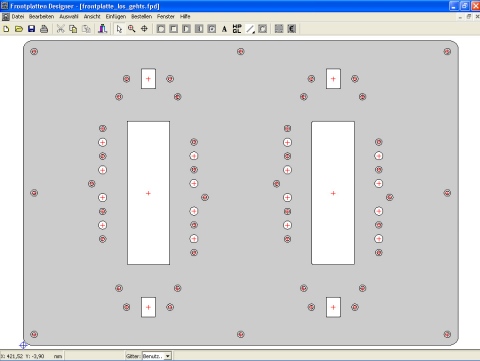Click the blue origin marker at panel corner
The image size is (480, 361).
point(23,345)
